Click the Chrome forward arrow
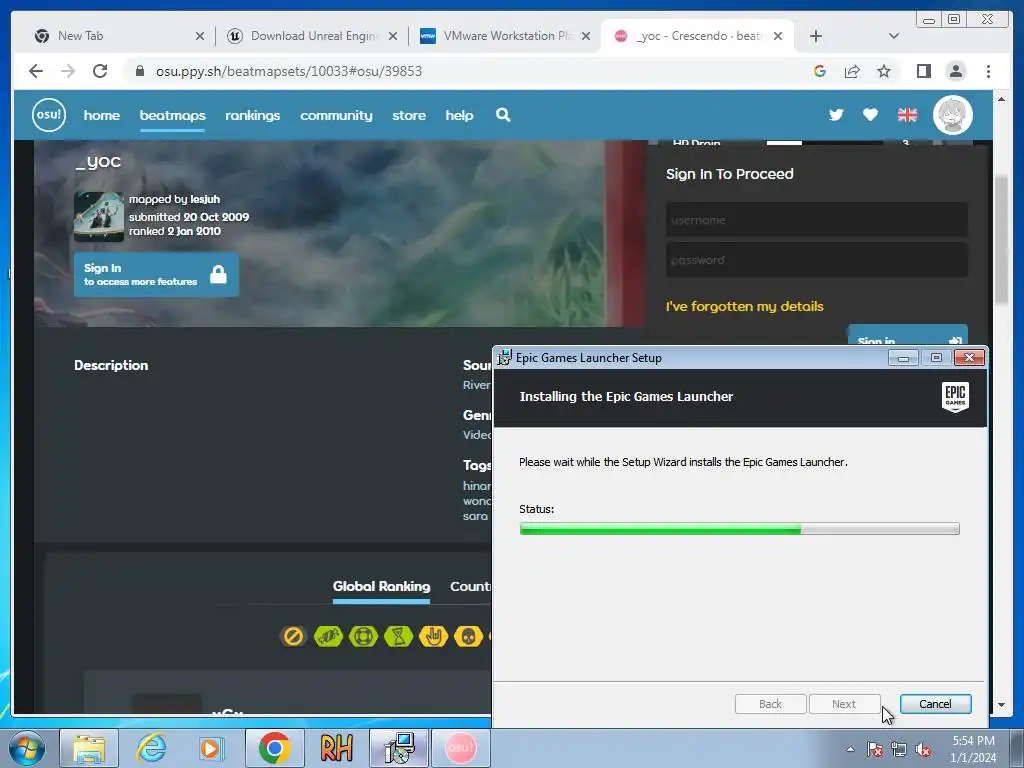Viewport: 1024px width, 768px height. tap(68, 71)
